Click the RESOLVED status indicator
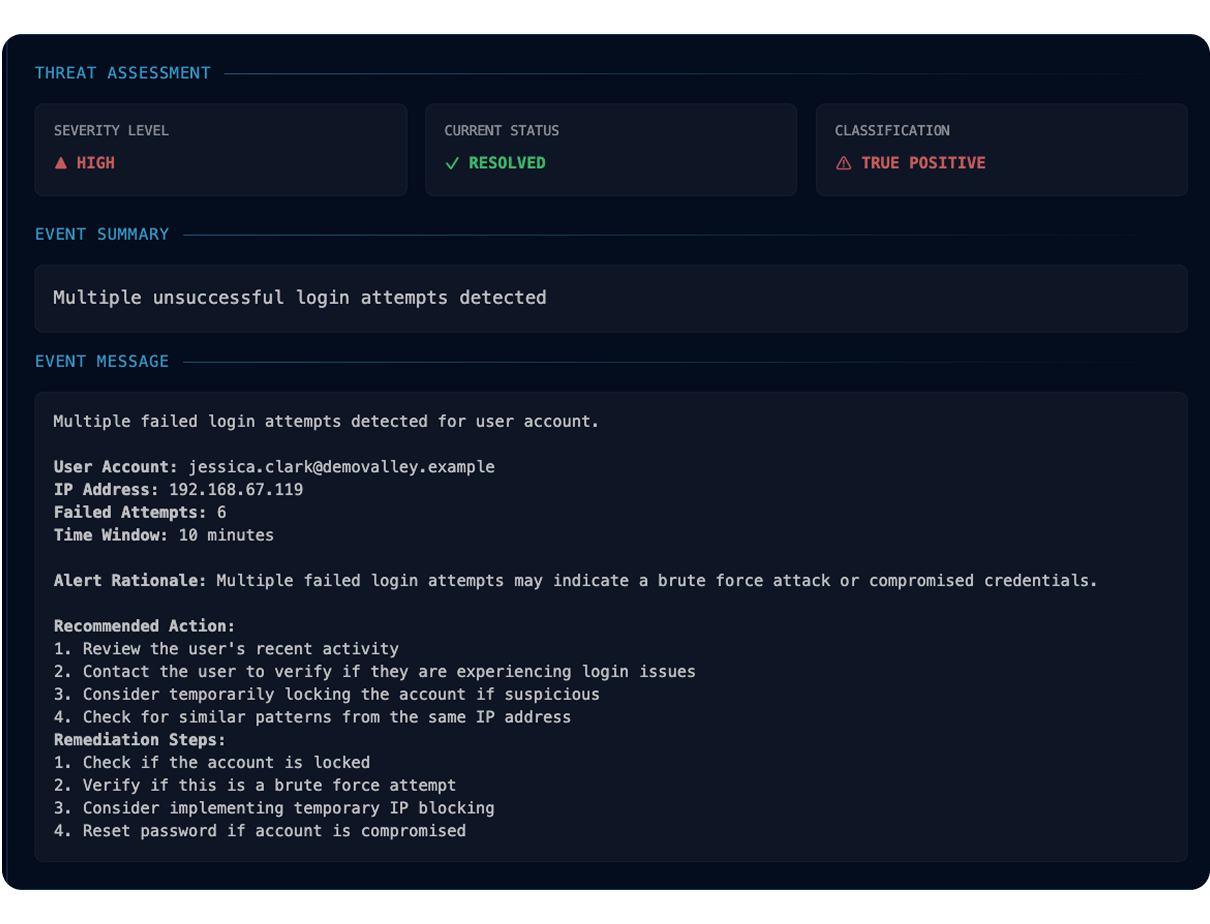1210x924 pixels. click(x=498, y=162)
